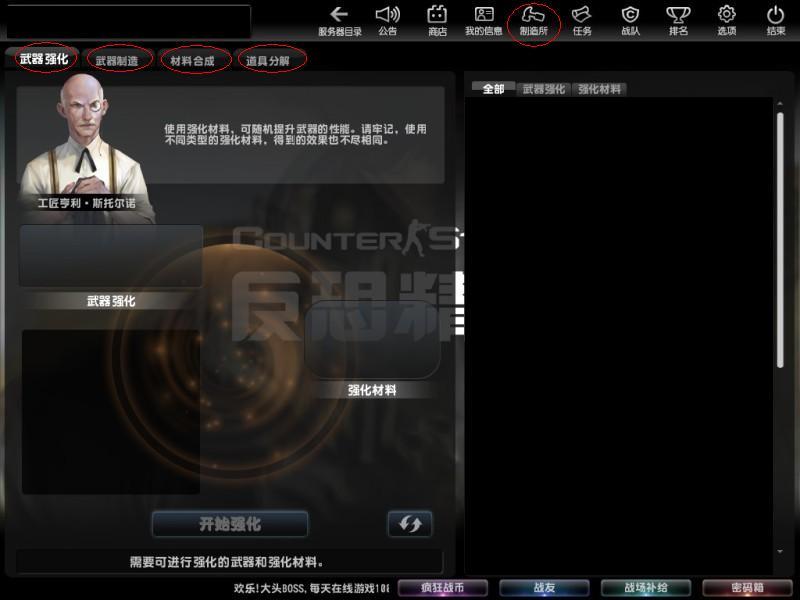Select the 全部 inventory filter tab
The width and height of the screenshot is (800, 600).
tap(493, 89)
